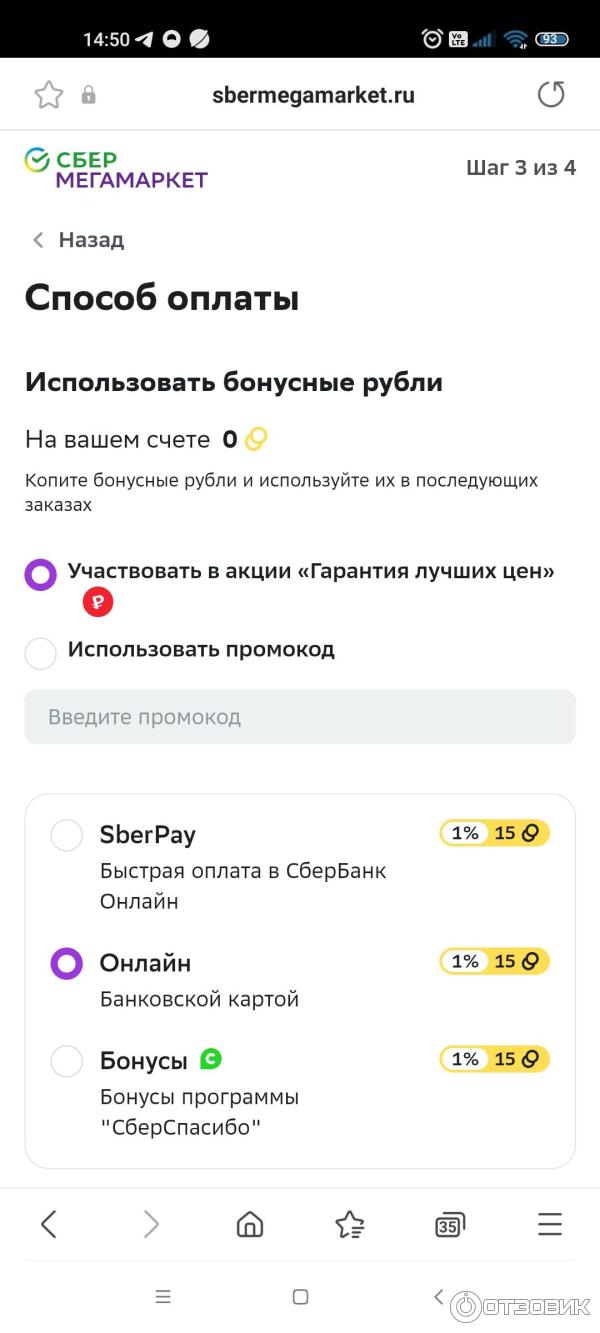Focus the Введите промокод field

(300, 717)
